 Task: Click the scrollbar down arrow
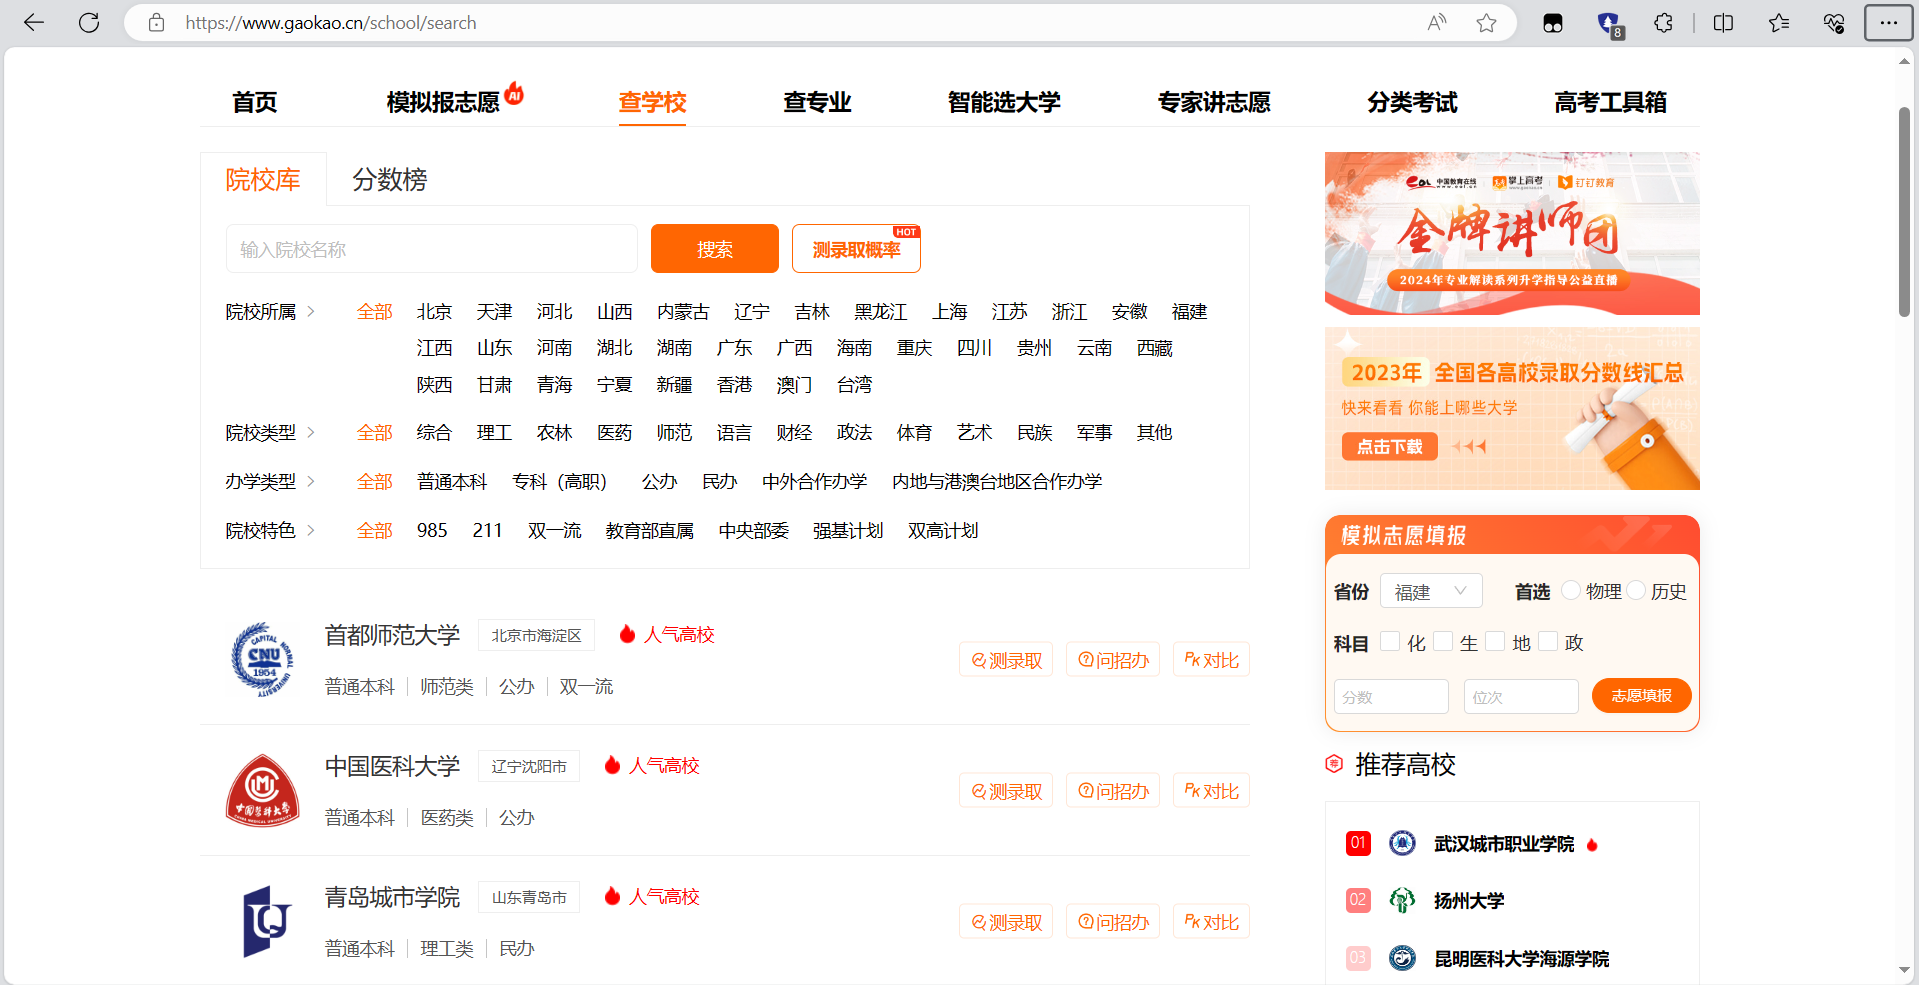pyautogui.click(x=1904, y=970)
